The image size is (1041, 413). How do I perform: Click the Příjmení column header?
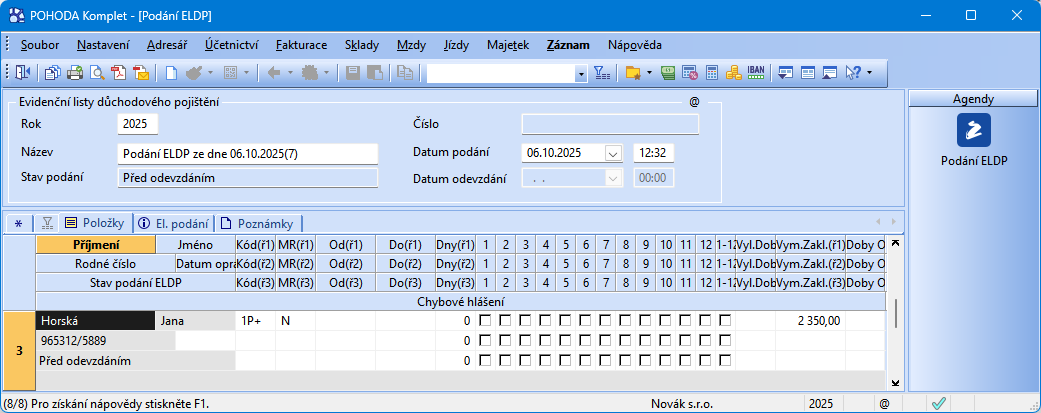[x=96, y=244]
